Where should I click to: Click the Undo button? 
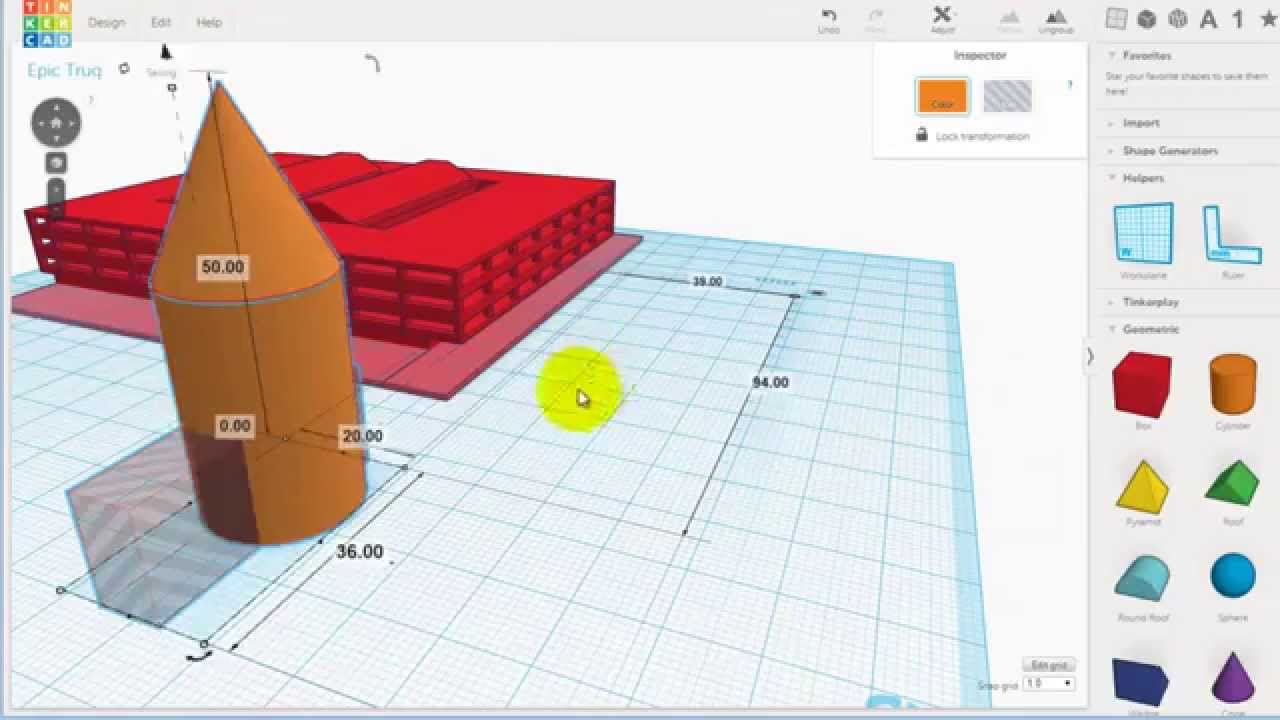(829, 20)
